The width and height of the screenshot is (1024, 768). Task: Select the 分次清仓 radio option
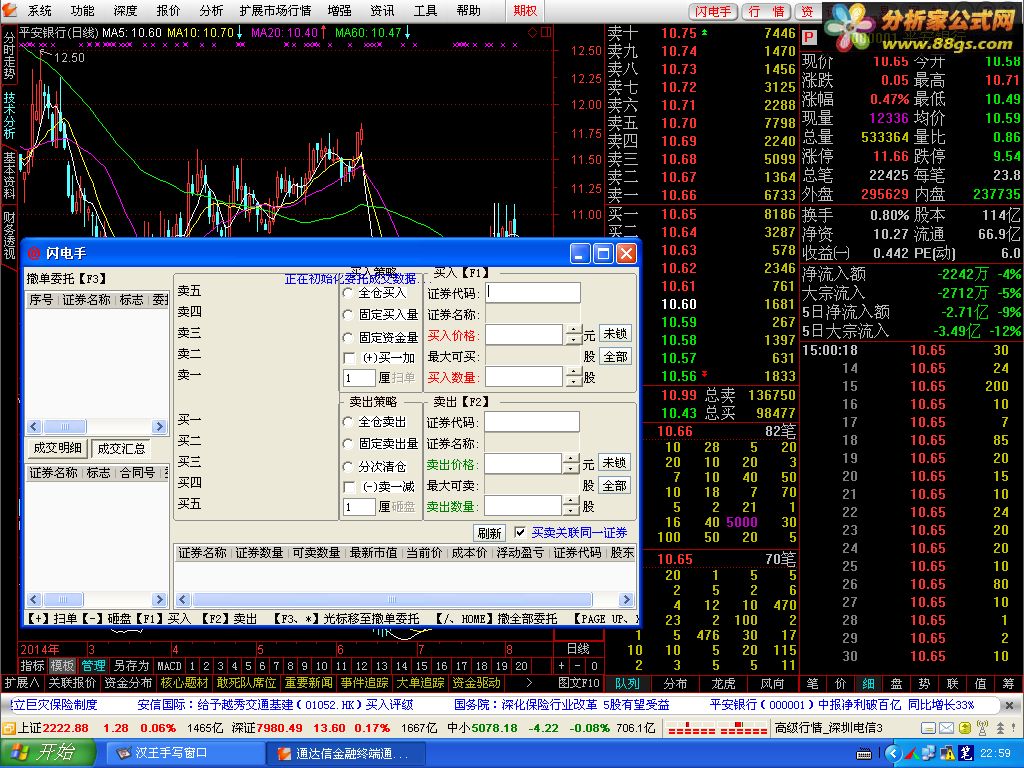[348, 466]
